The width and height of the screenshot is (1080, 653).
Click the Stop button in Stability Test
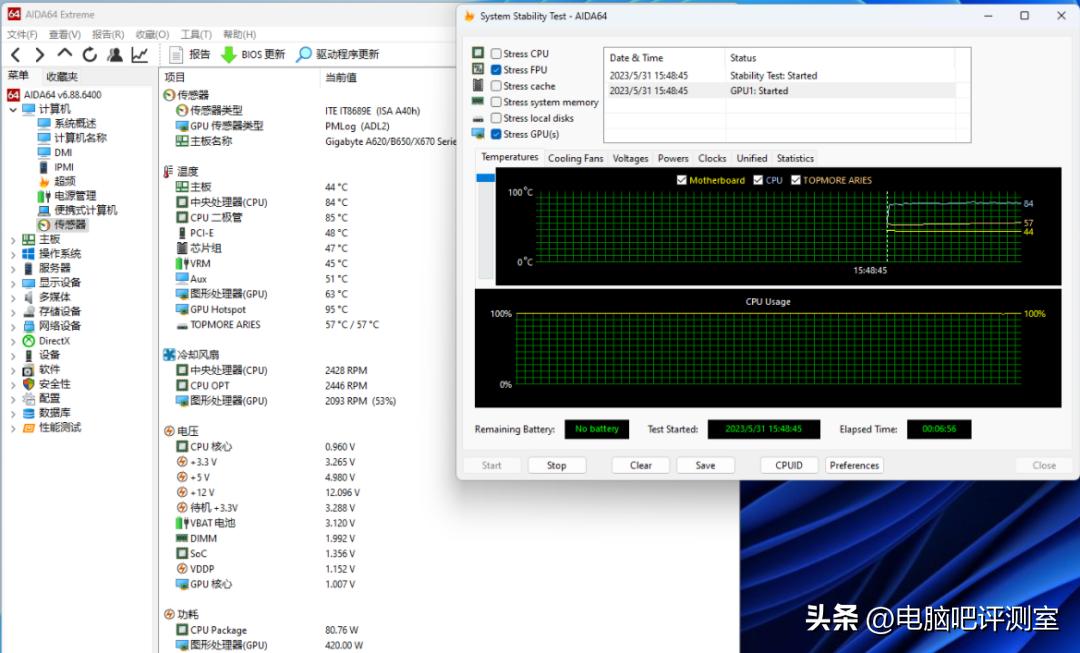(x=556, y=465)
